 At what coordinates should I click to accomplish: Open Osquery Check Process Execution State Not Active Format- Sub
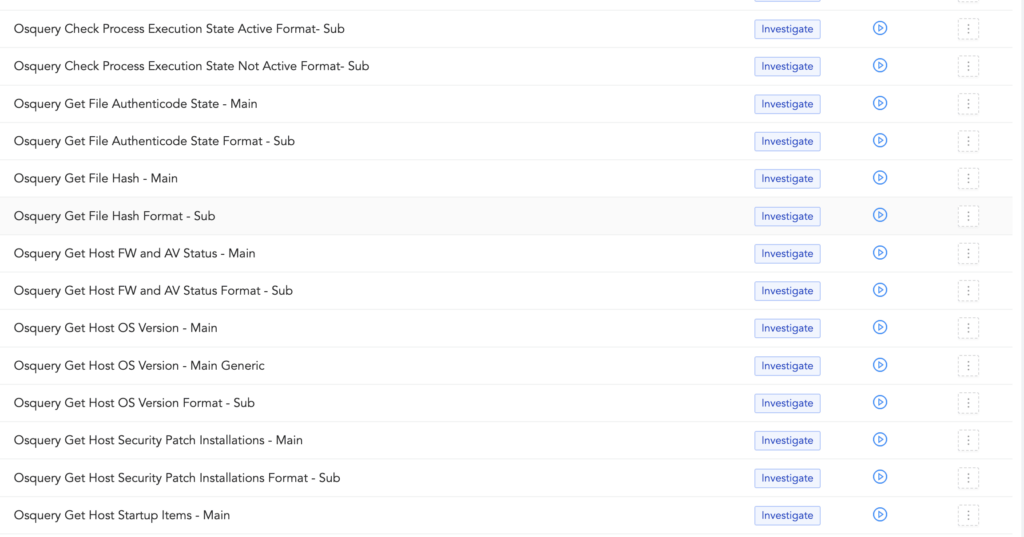coord(191,66)
